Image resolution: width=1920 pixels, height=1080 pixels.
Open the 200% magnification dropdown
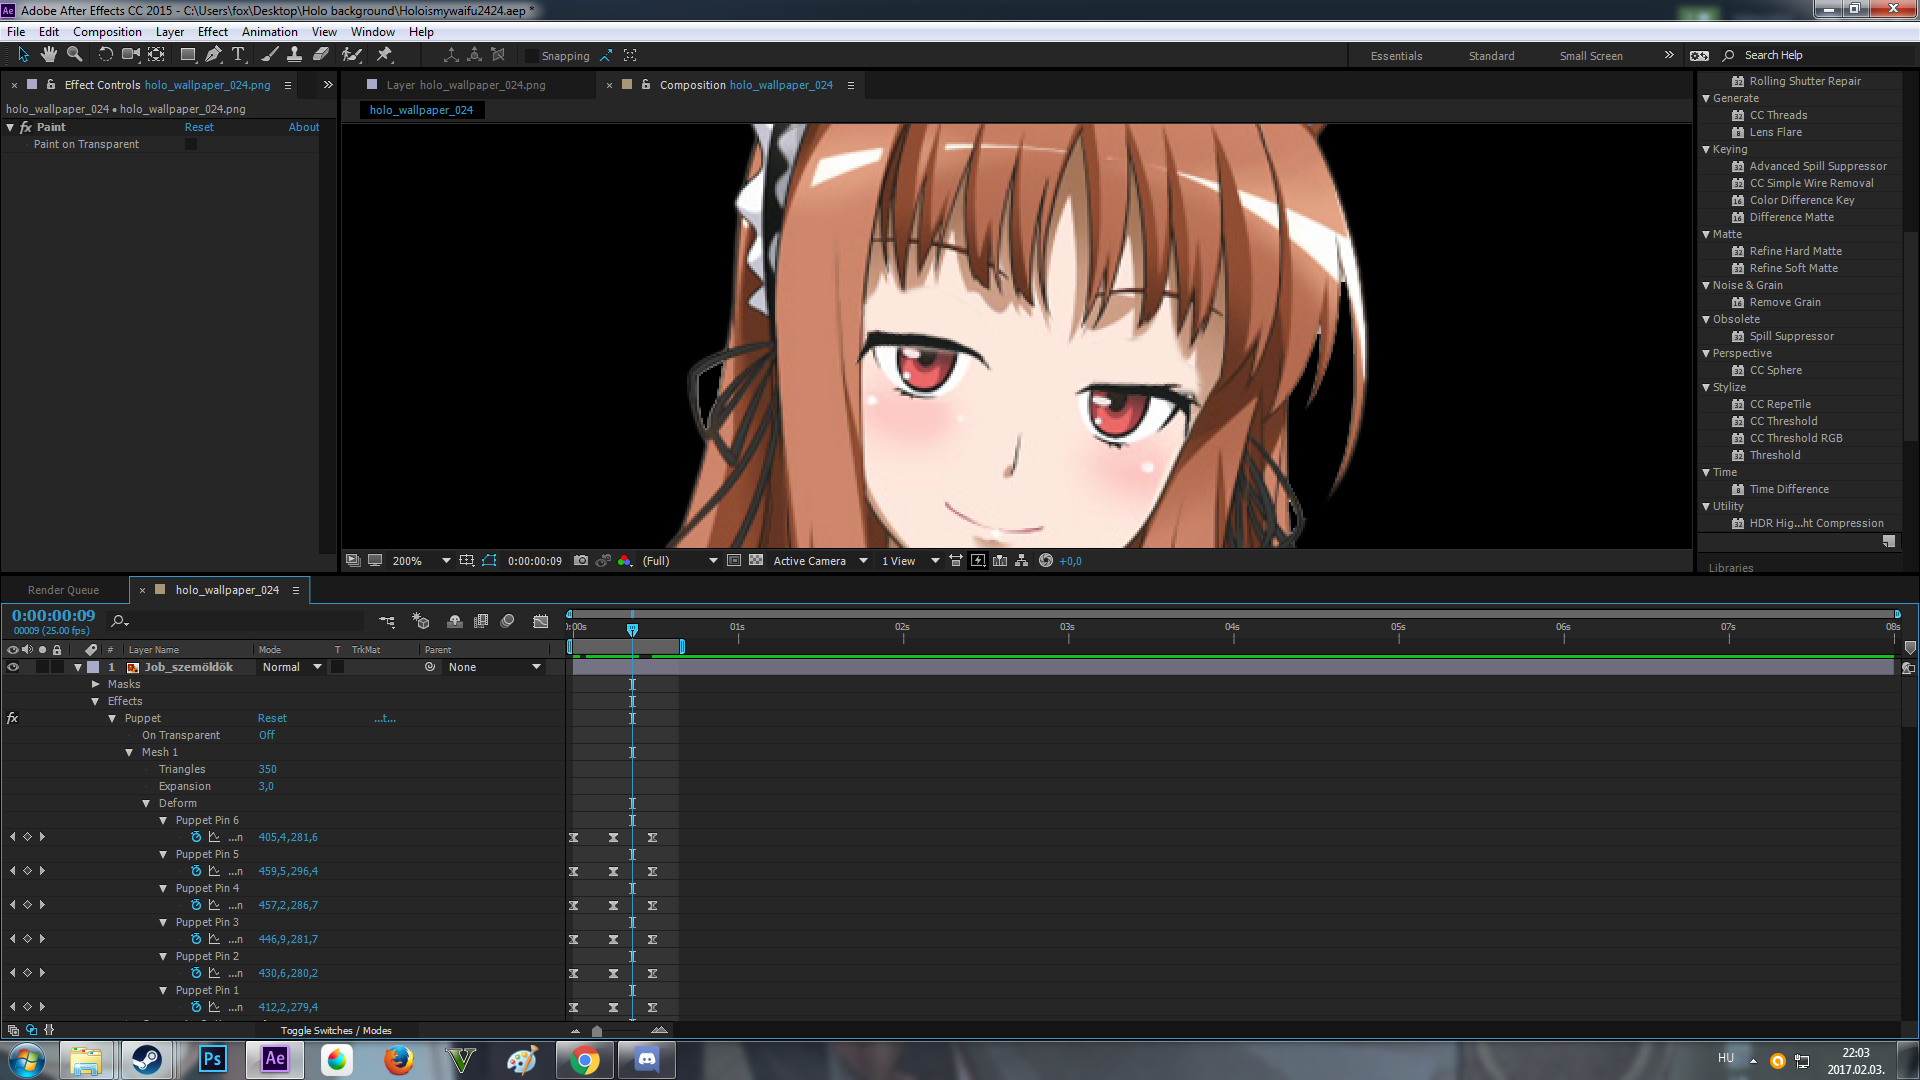[x=446, y=561]
